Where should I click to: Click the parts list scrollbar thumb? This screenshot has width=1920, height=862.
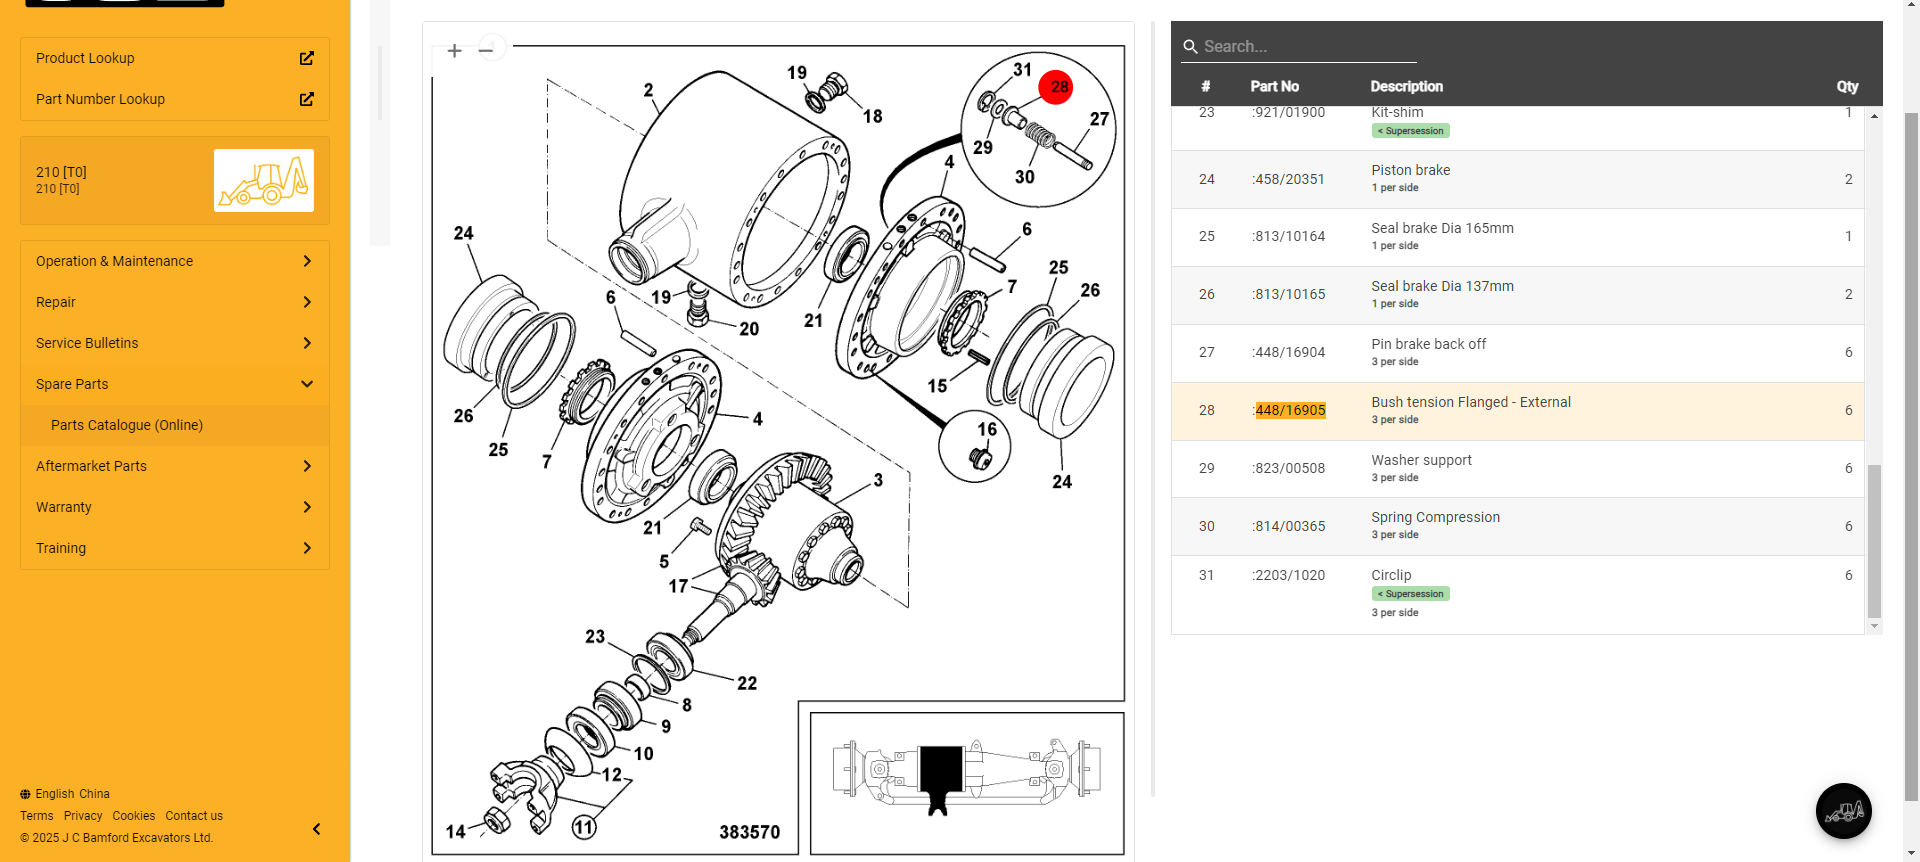click(1874, 540)
